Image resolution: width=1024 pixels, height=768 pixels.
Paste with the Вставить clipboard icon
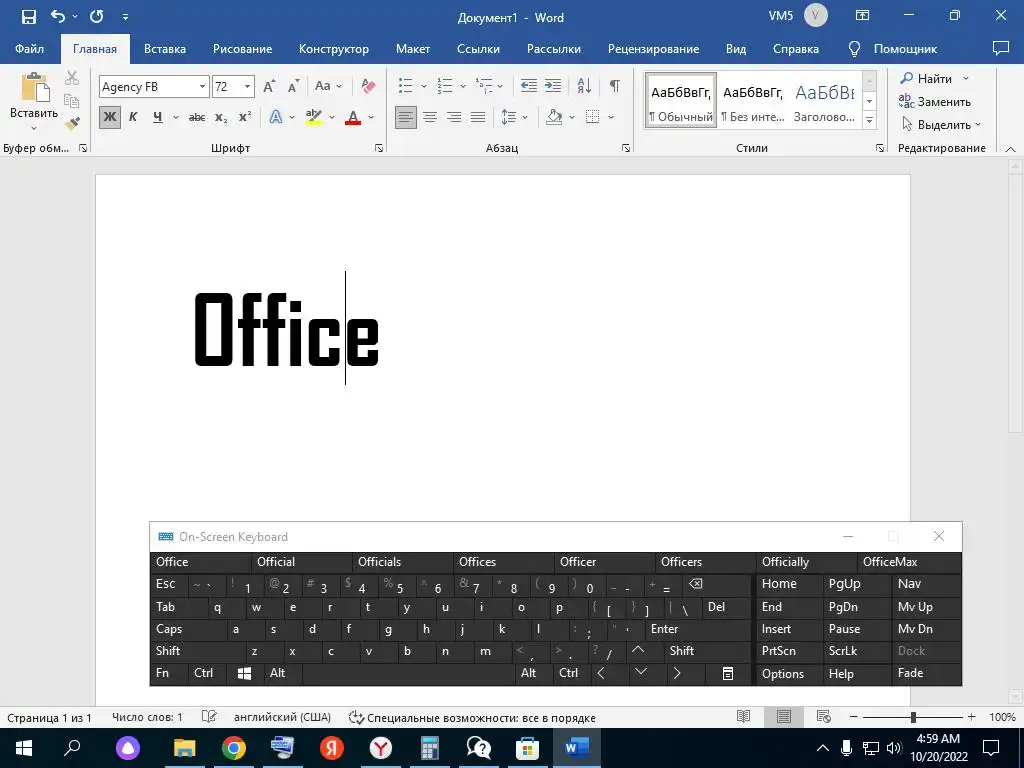coord(34,88)
